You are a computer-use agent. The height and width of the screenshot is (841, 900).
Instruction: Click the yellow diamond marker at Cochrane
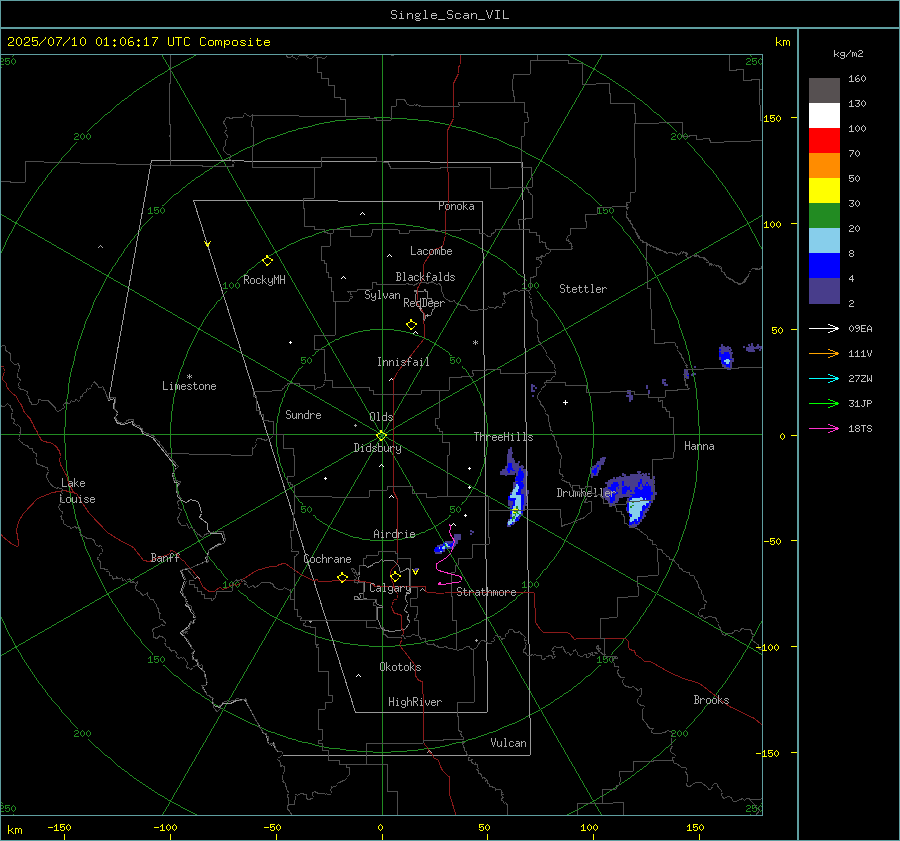[342, 577]
